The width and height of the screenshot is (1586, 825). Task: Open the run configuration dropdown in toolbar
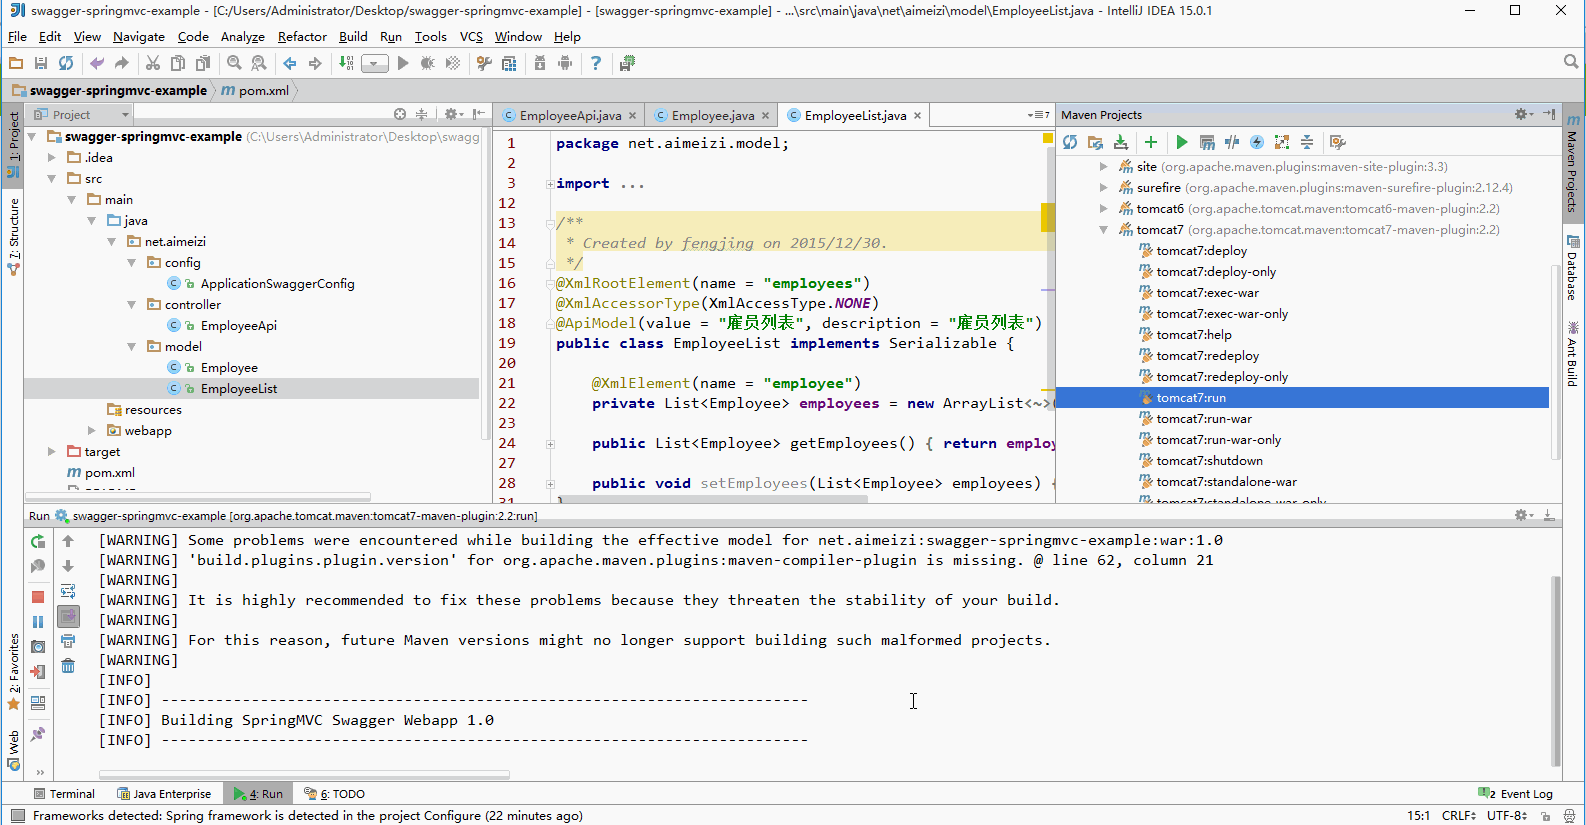[x=374, y=64]
